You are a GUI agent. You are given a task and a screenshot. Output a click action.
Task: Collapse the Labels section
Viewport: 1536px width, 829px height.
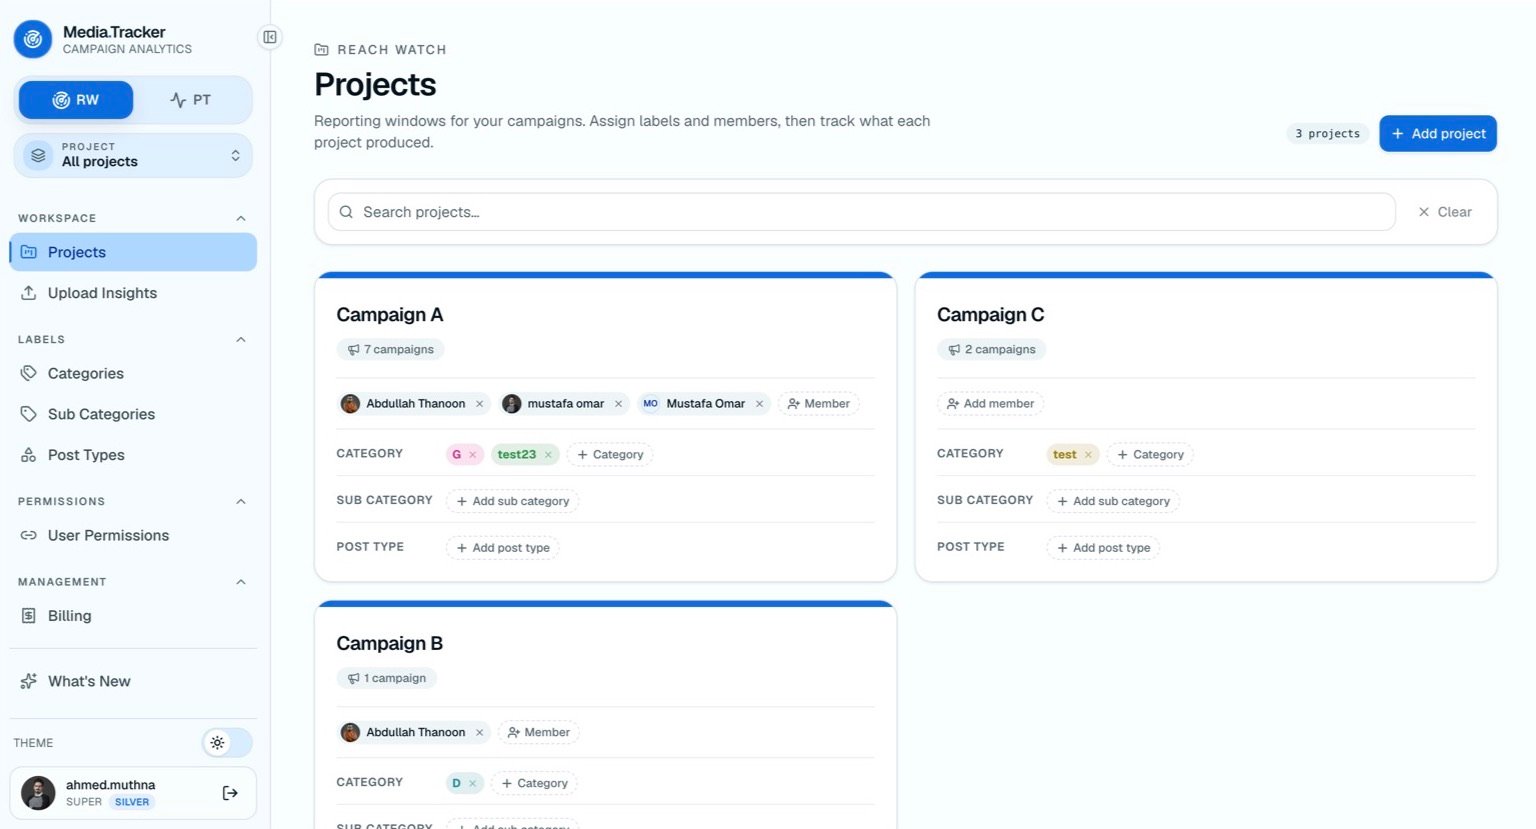coord(241,340)
